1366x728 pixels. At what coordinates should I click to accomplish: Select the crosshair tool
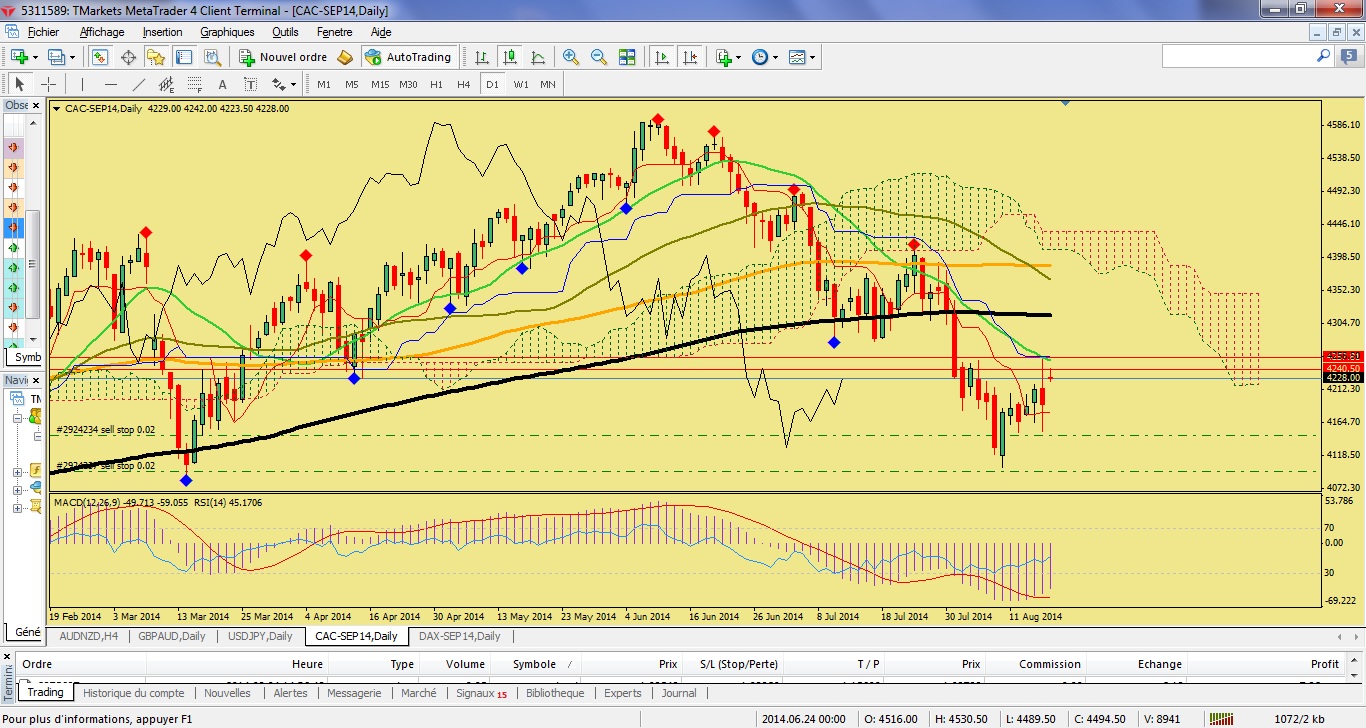coord(48,84)
